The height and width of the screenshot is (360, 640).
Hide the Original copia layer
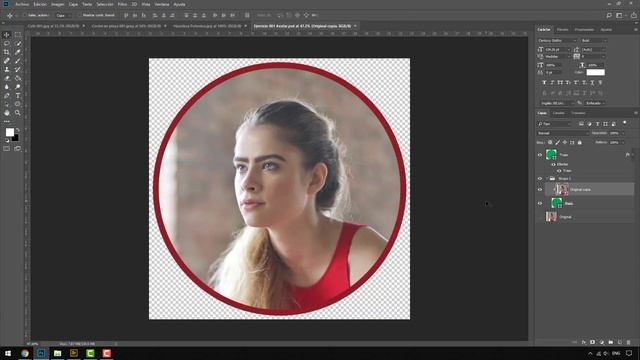[540, 189]
